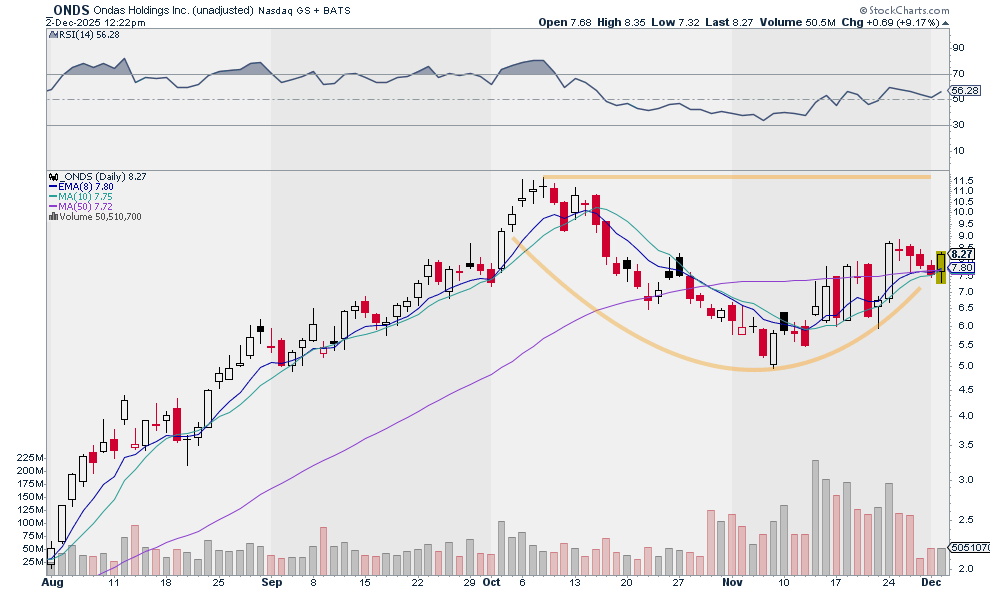Click the up-triangle icon beside the change percent

[946, 23]
